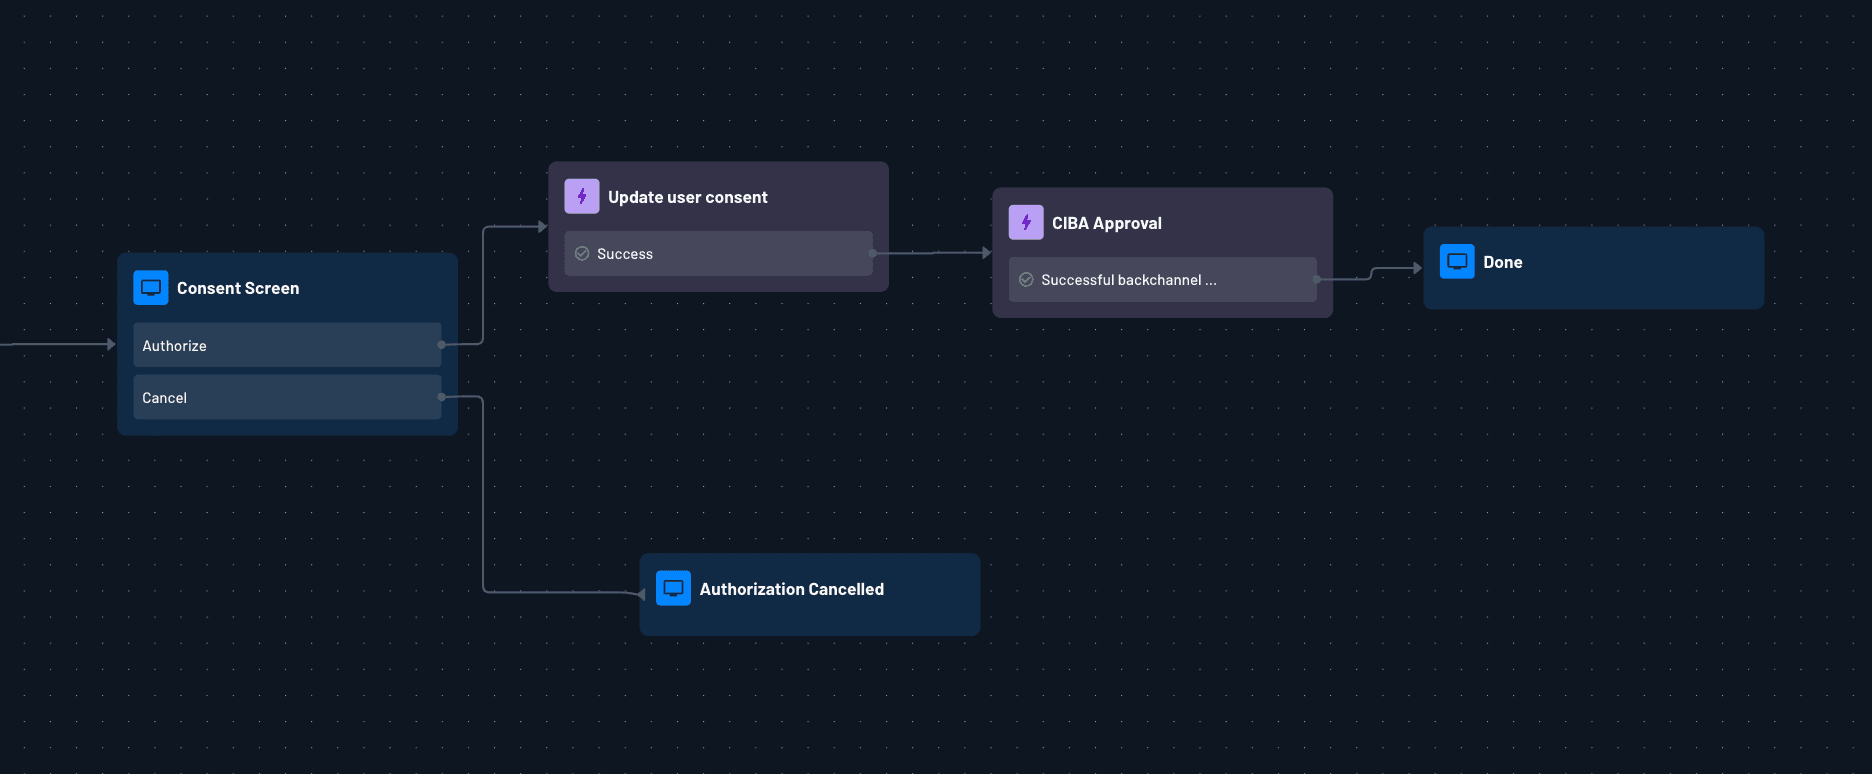Click the Done node title
Image resolution: width=1872 pixels, height=774 pixels.
click(x=1503, y=262)
